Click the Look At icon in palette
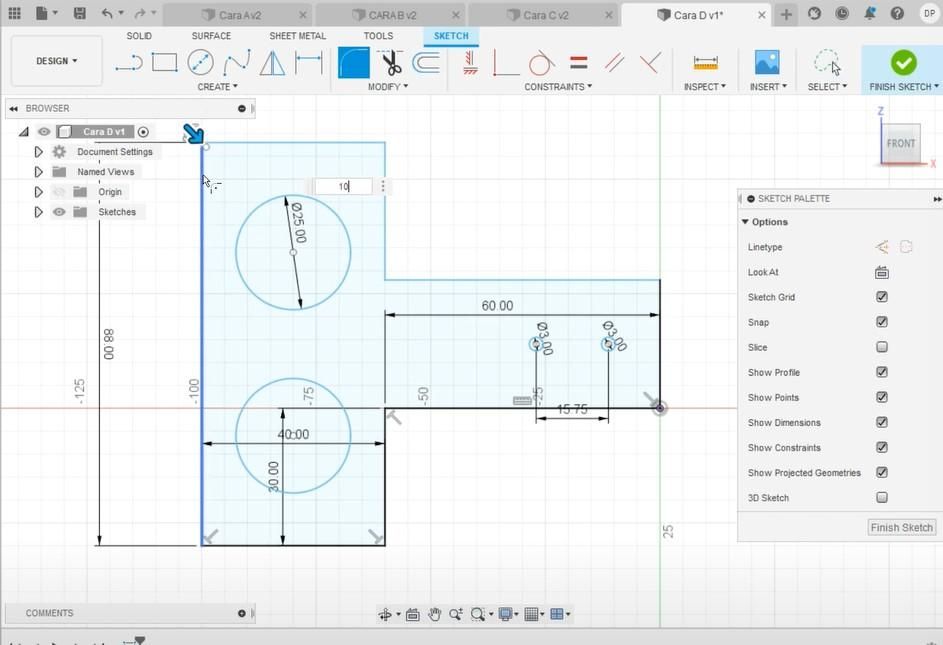The height and width of the screenshot is (645, 943). 882,273
